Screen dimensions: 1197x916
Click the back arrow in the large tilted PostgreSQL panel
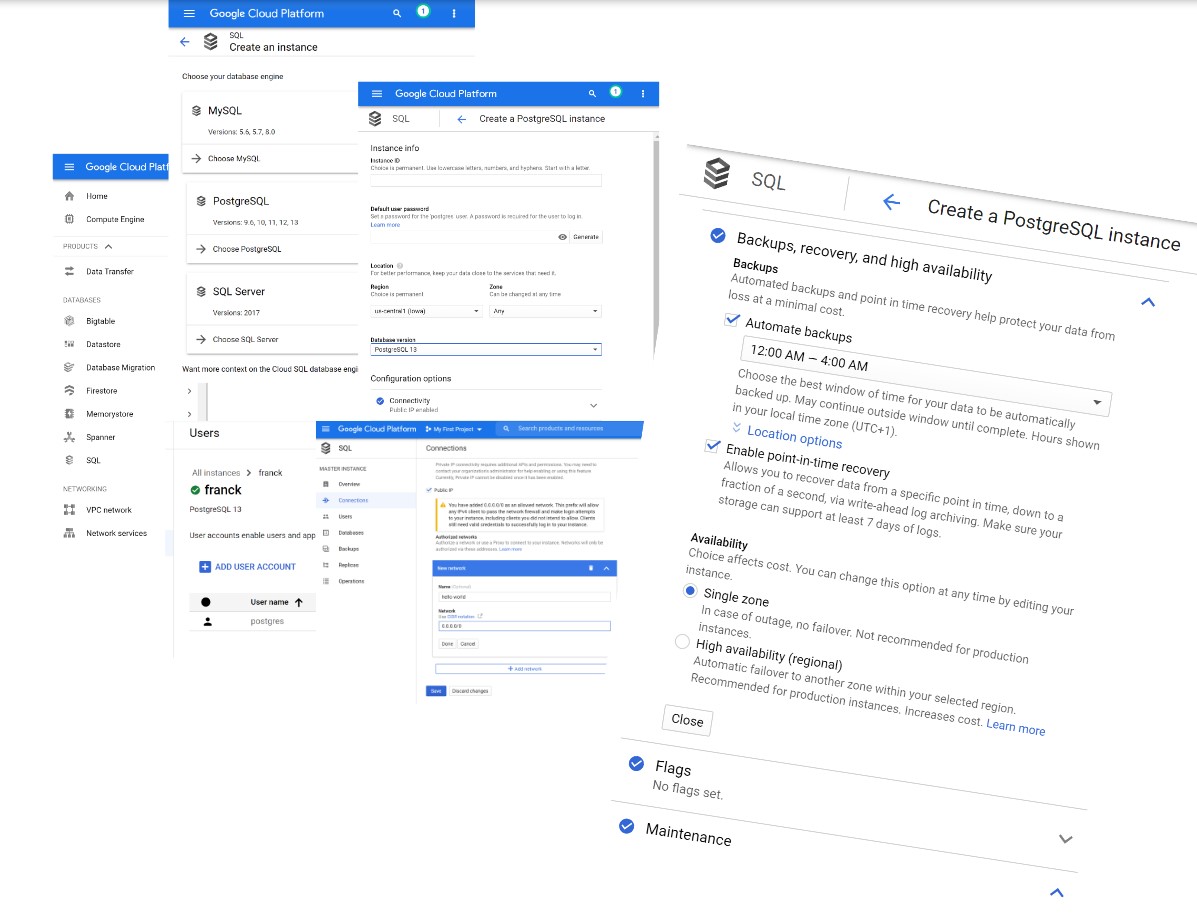tap(892, 202)
